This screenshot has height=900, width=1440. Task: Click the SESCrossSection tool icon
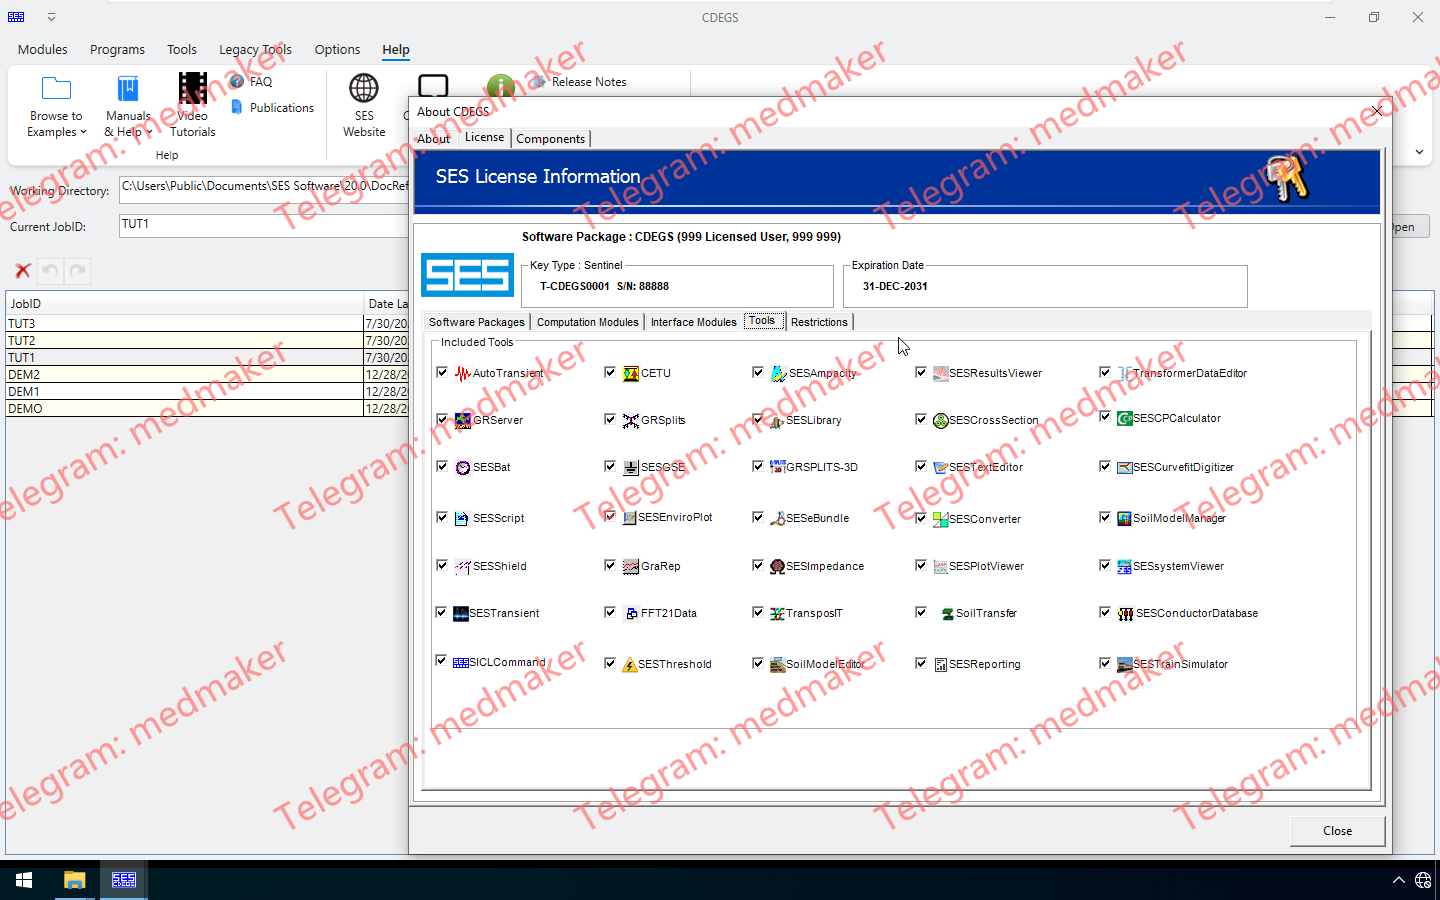coord(940,421)
